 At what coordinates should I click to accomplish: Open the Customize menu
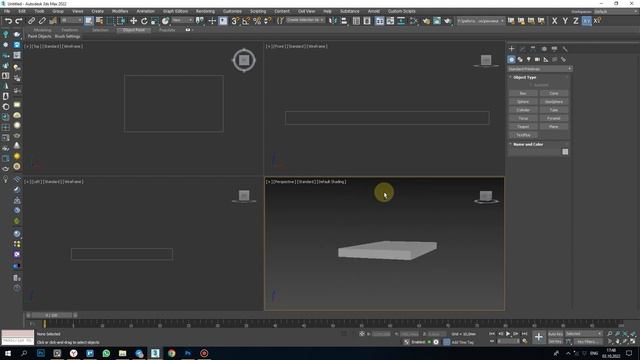point(232,11)
